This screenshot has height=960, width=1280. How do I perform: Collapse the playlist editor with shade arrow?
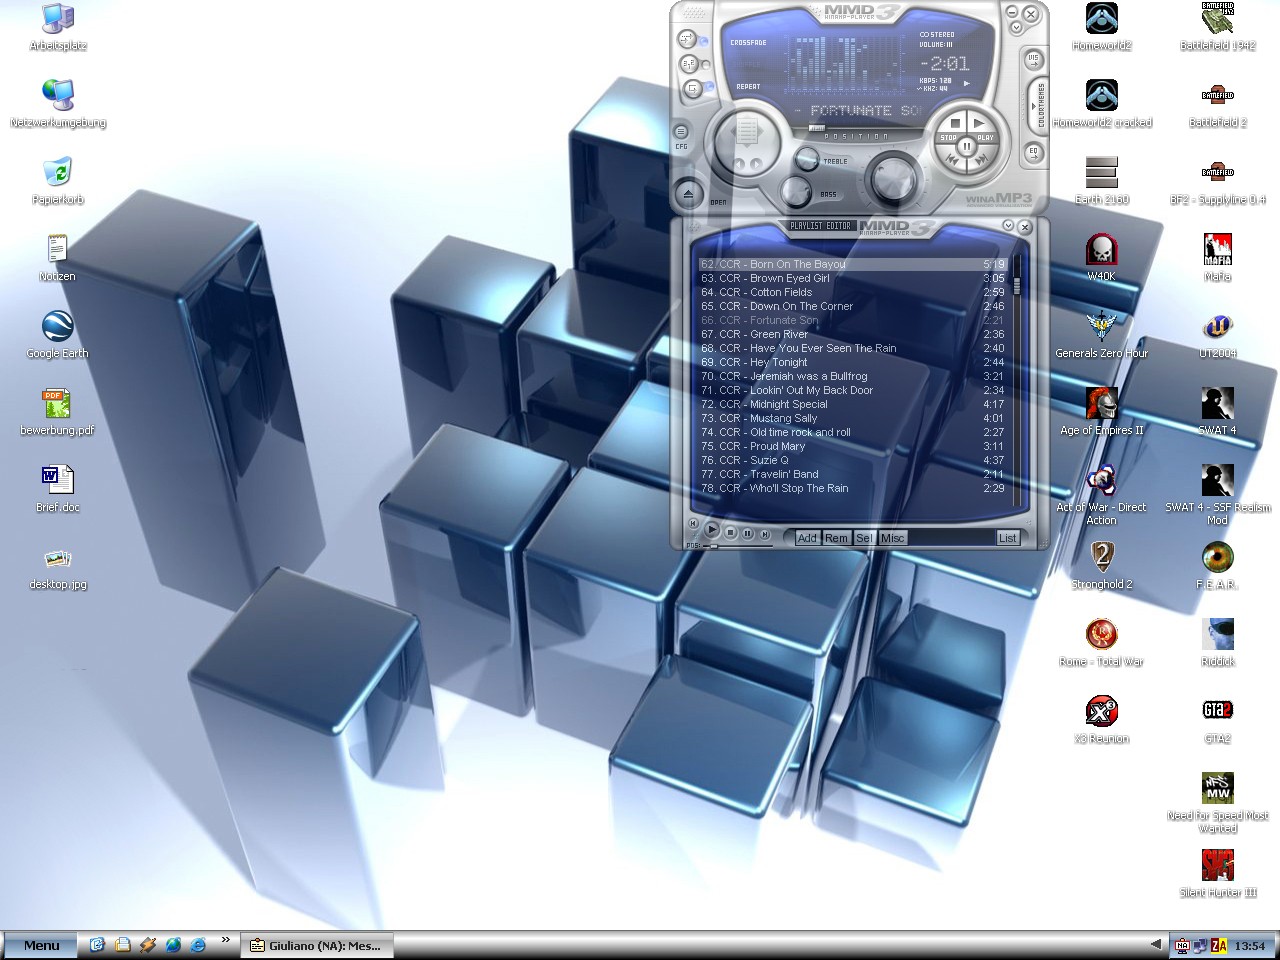click(1008, 226)
